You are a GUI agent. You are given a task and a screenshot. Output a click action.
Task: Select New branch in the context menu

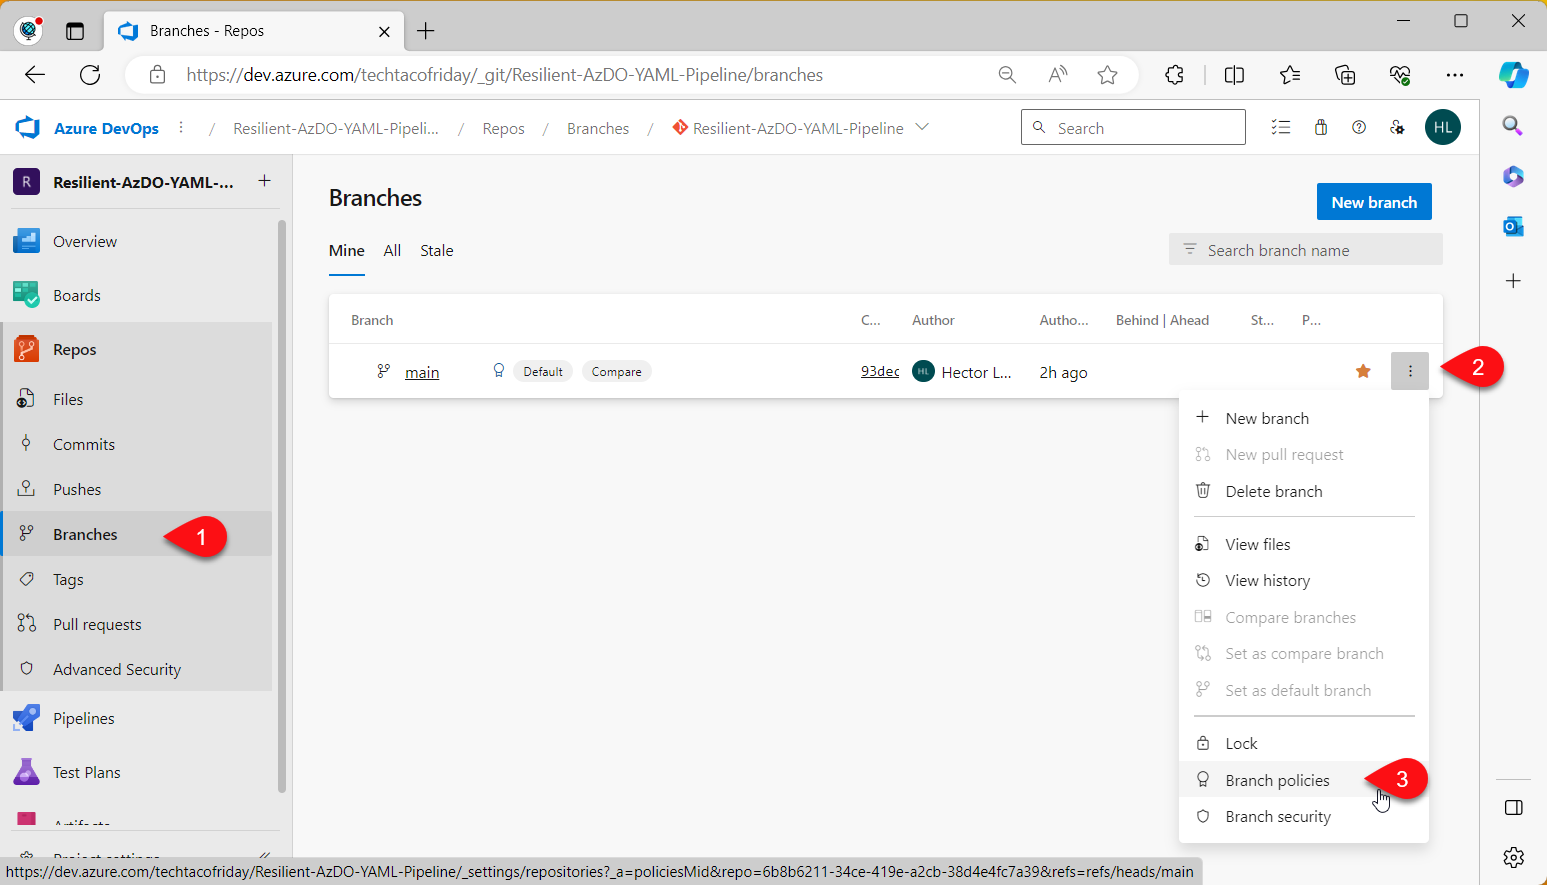[1304, 418]
